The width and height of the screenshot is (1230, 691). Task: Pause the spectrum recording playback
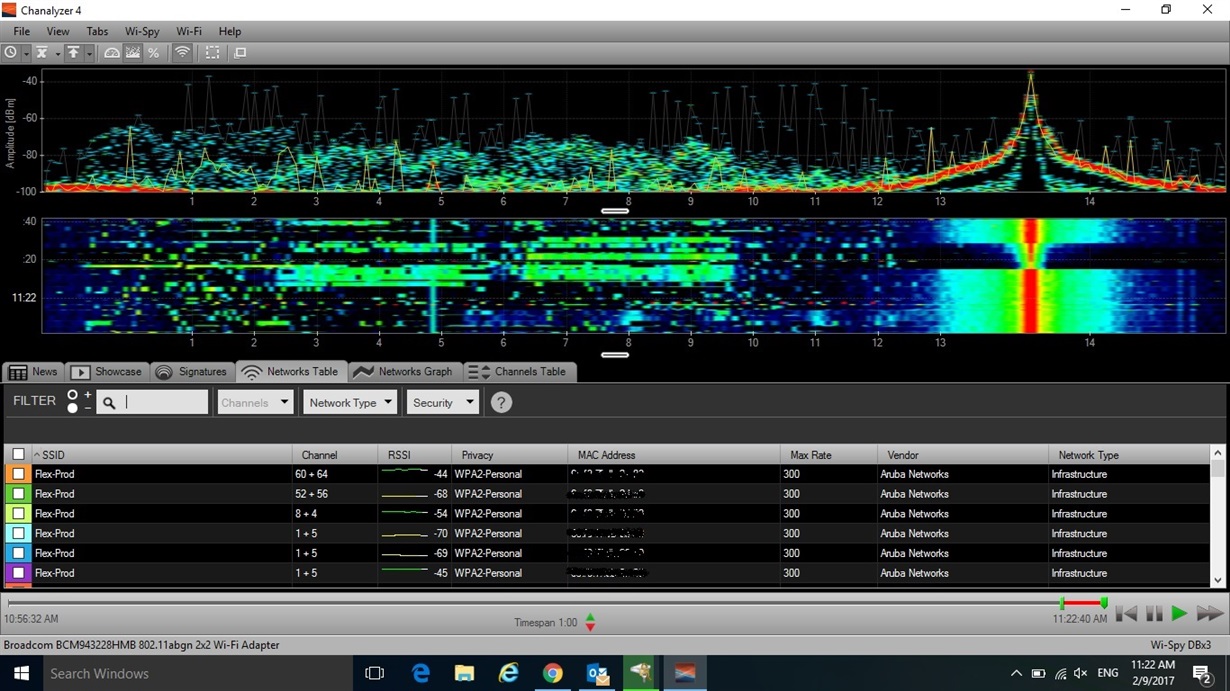1153,613
